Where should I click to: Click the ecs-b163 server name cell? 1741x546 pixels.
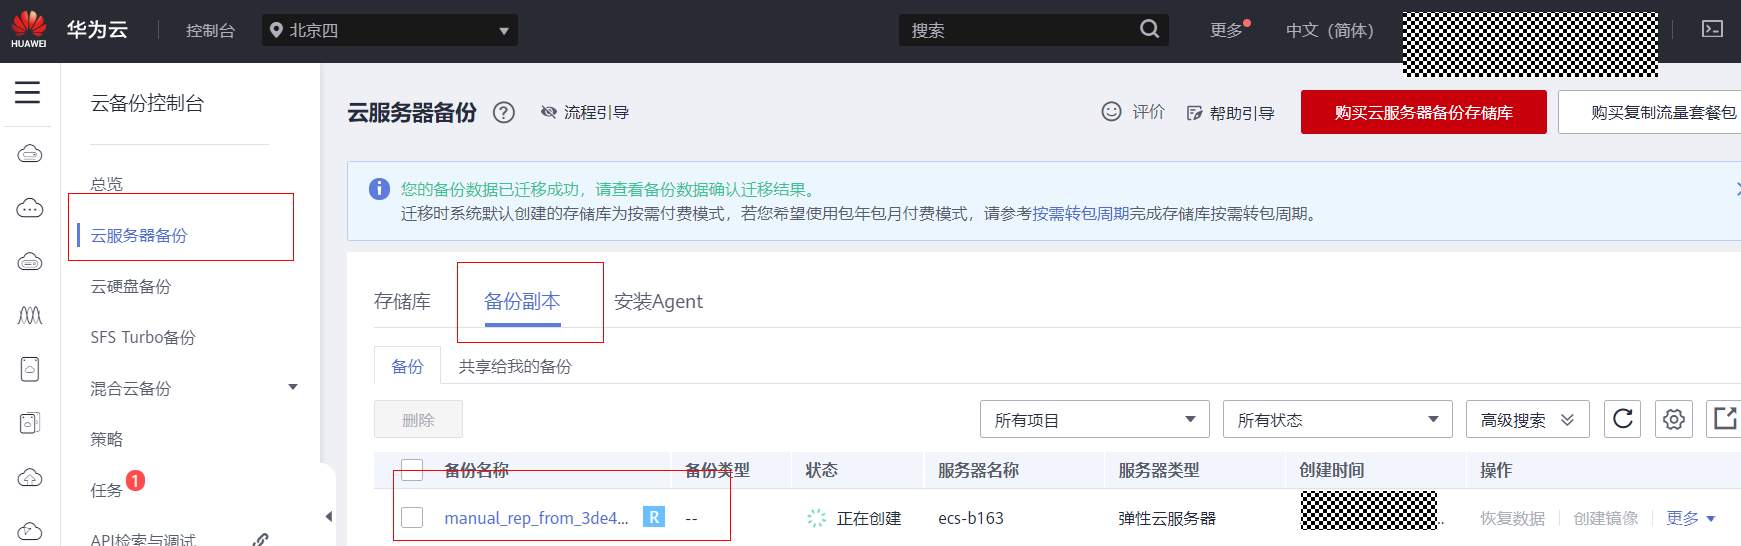point(971,518)
